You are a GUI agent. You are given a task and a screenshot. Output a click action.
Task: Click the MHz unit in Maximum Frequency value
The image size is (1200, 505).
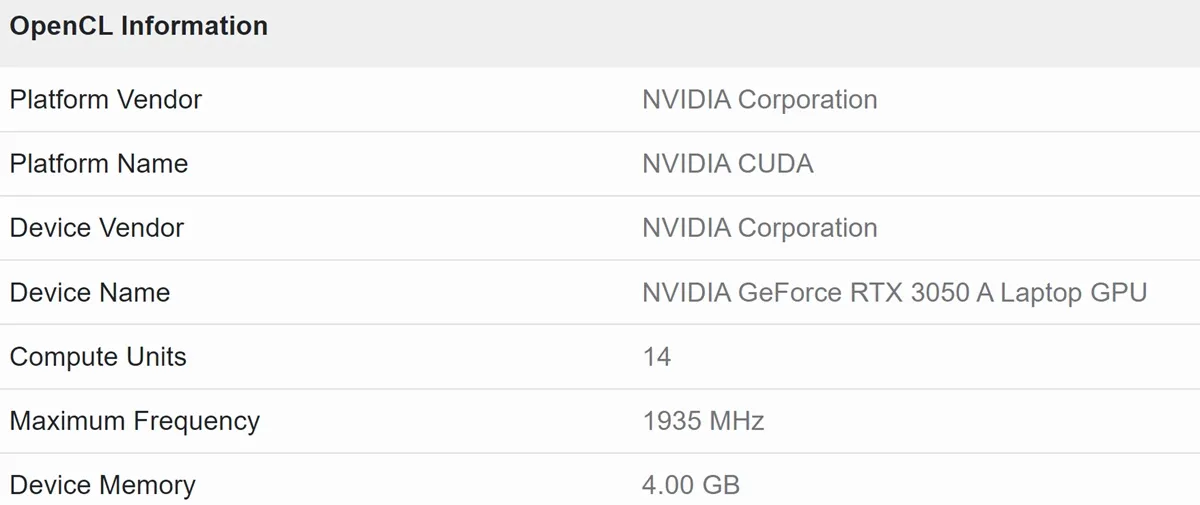(738, 421)
